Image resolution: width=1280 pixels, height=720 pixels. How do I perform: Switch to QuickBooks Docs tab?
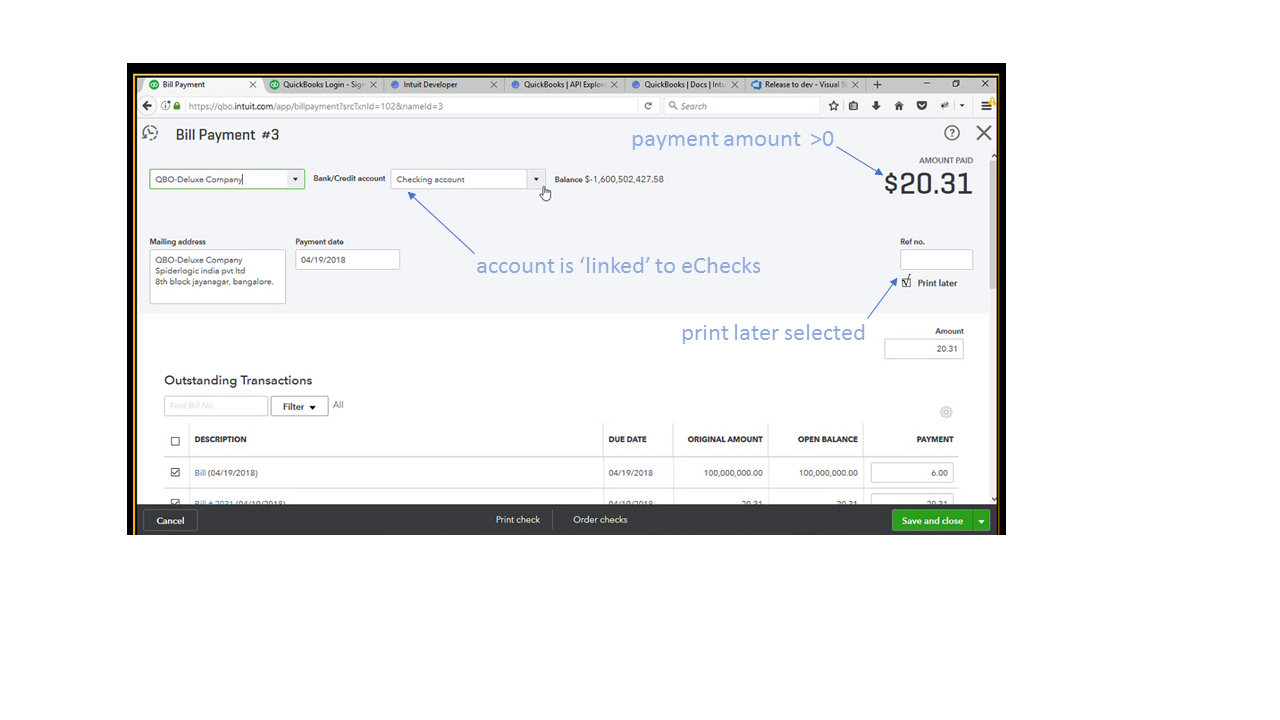682,85
